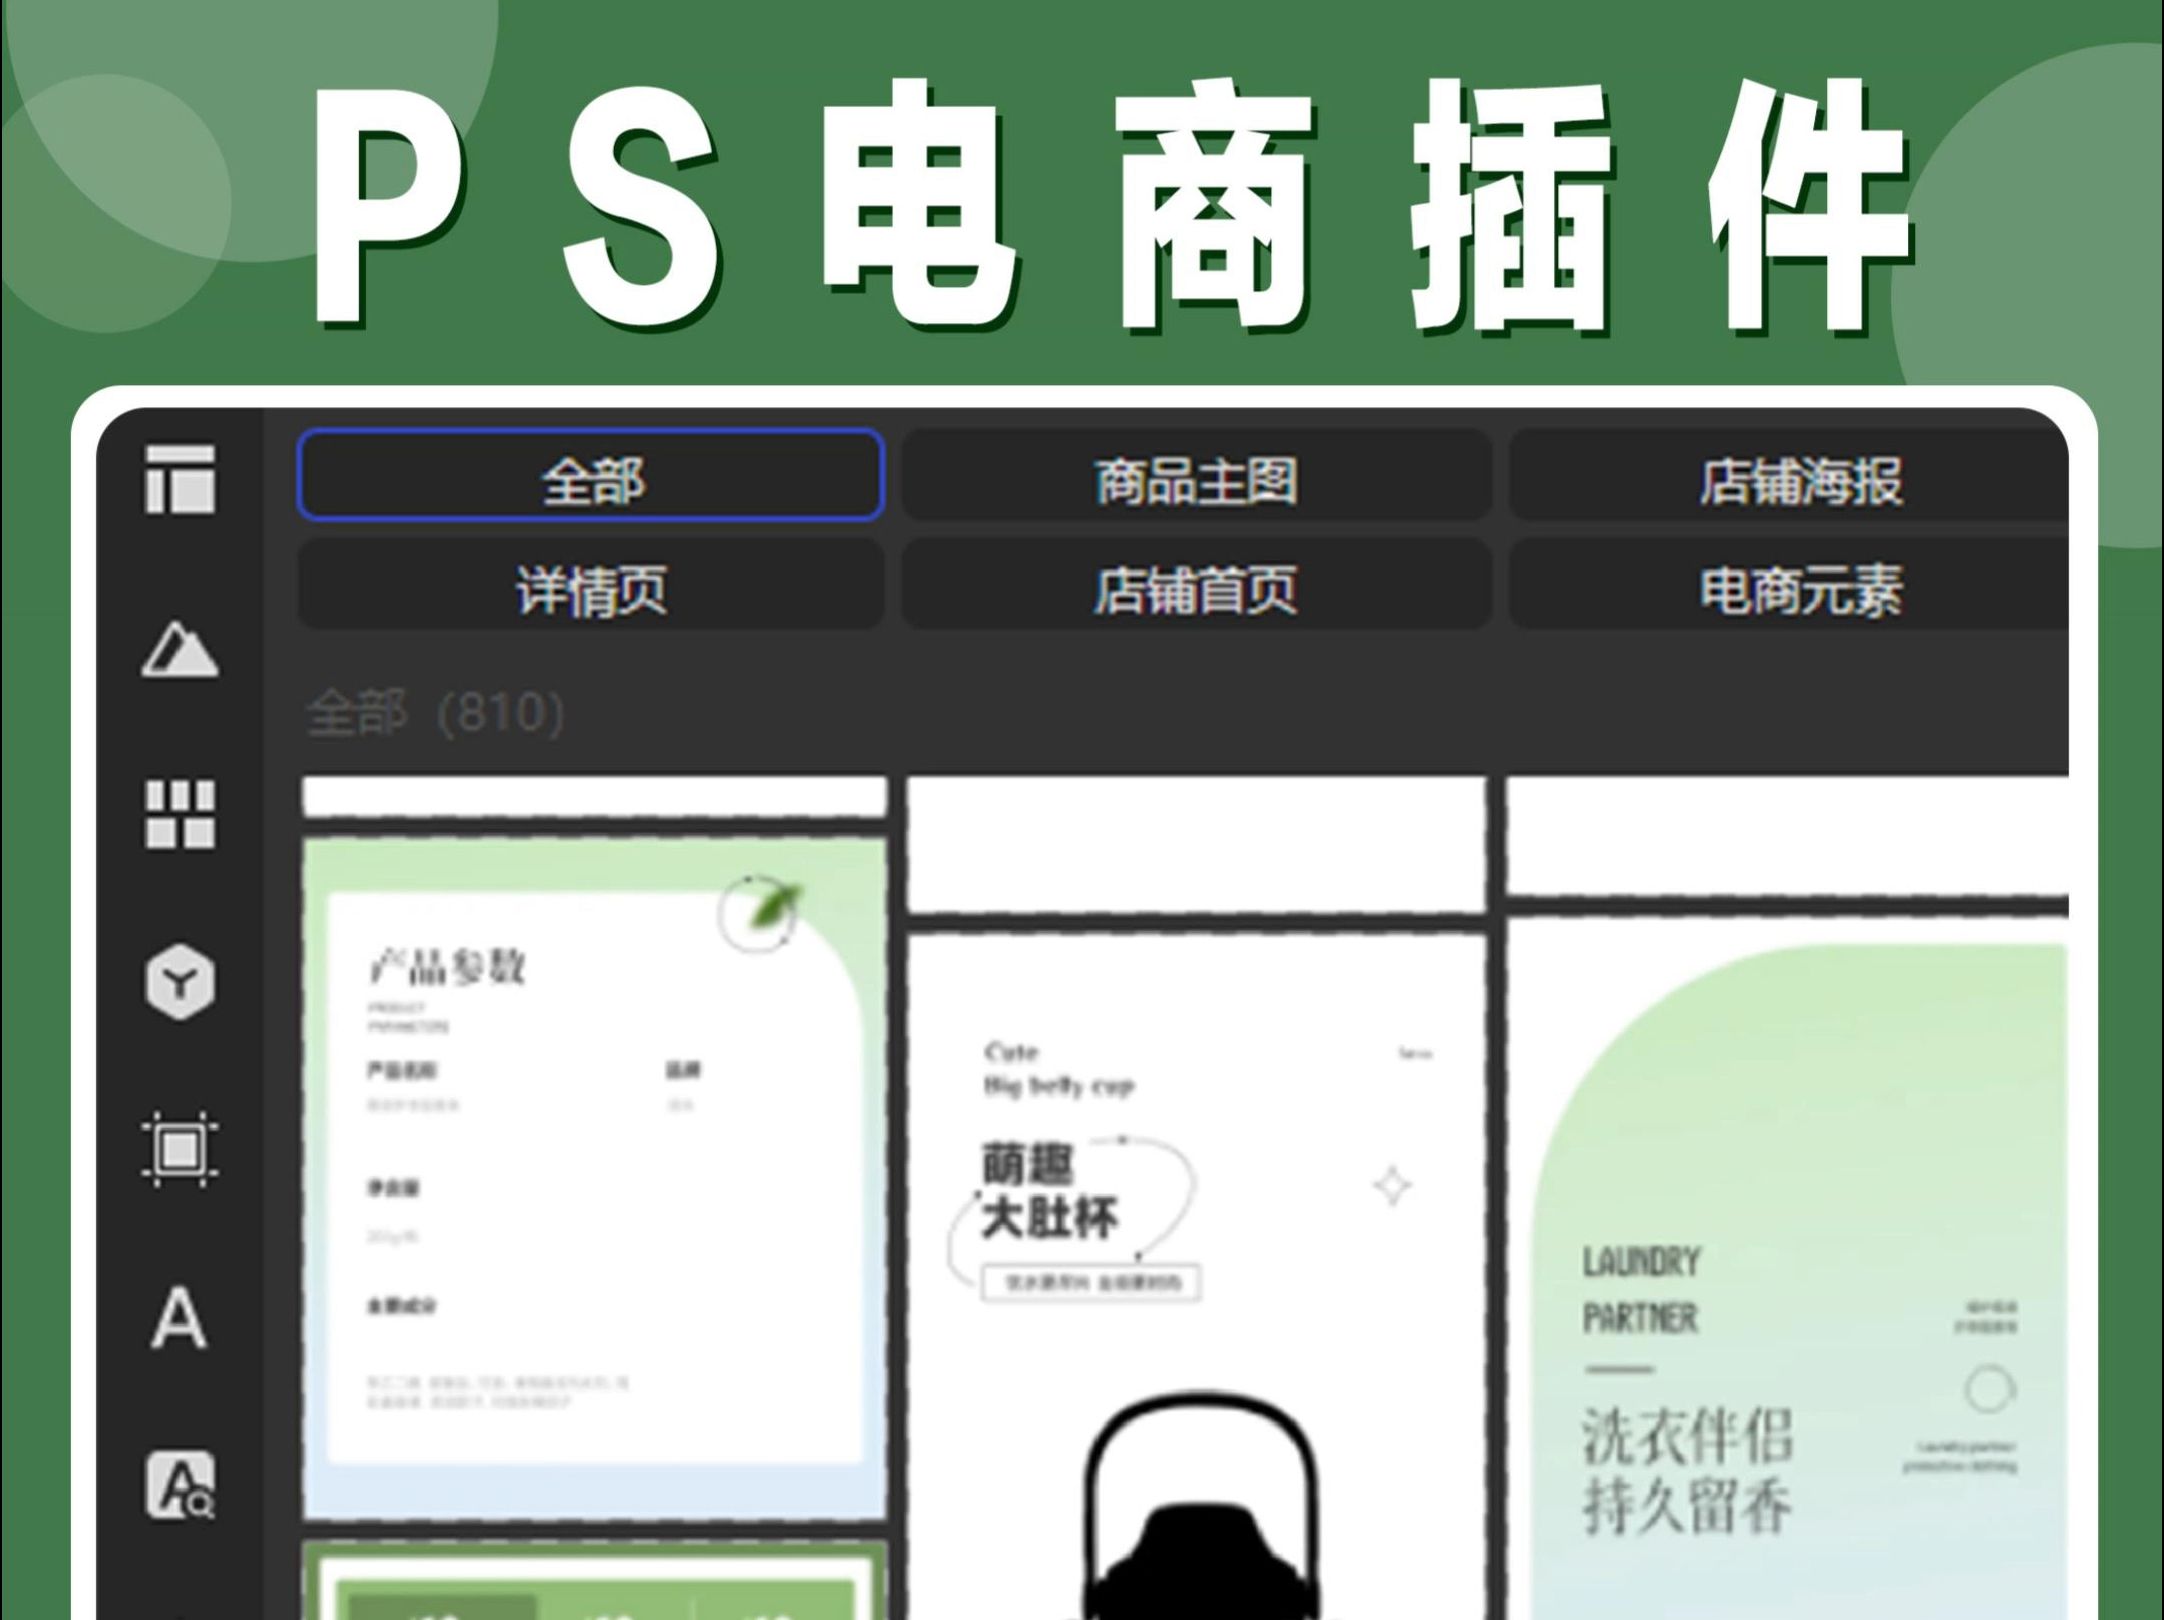2164x1620 pixels.
Task: Click the 全部 (810) count label
Action: click(x=435, y=712)
